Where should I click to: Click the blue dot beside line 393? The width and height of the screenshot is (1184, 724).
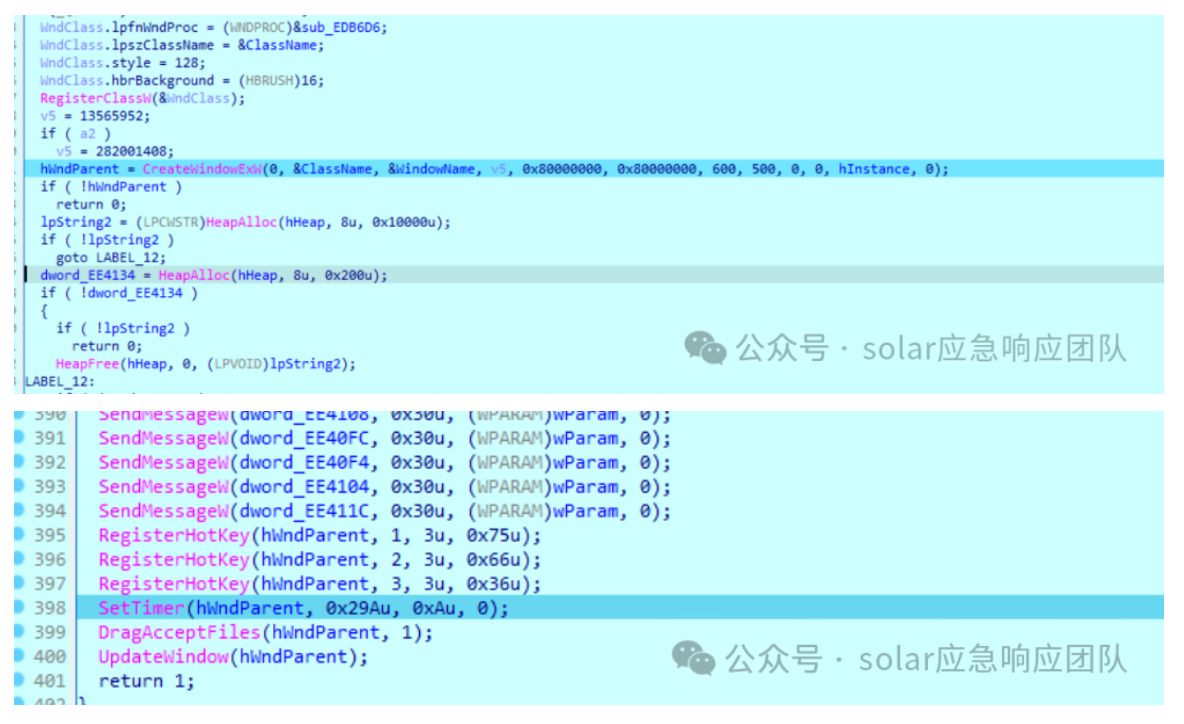click(x=19, y=486)
